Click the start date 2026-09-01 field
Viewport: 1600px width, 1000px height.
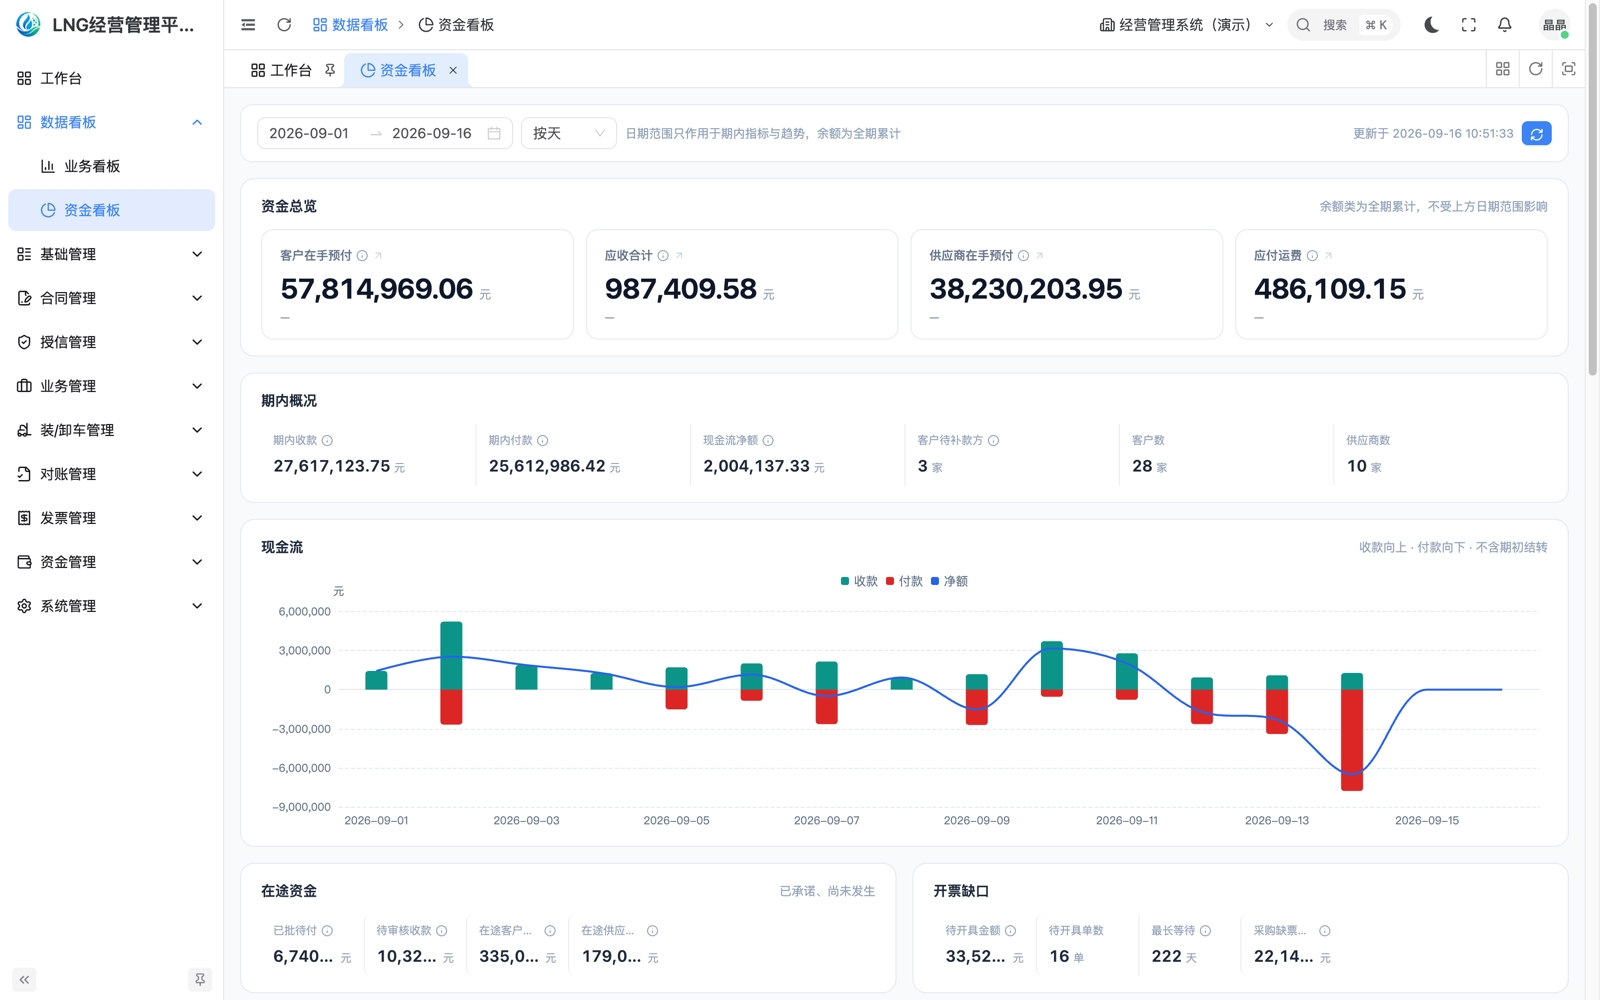point(309,133)
